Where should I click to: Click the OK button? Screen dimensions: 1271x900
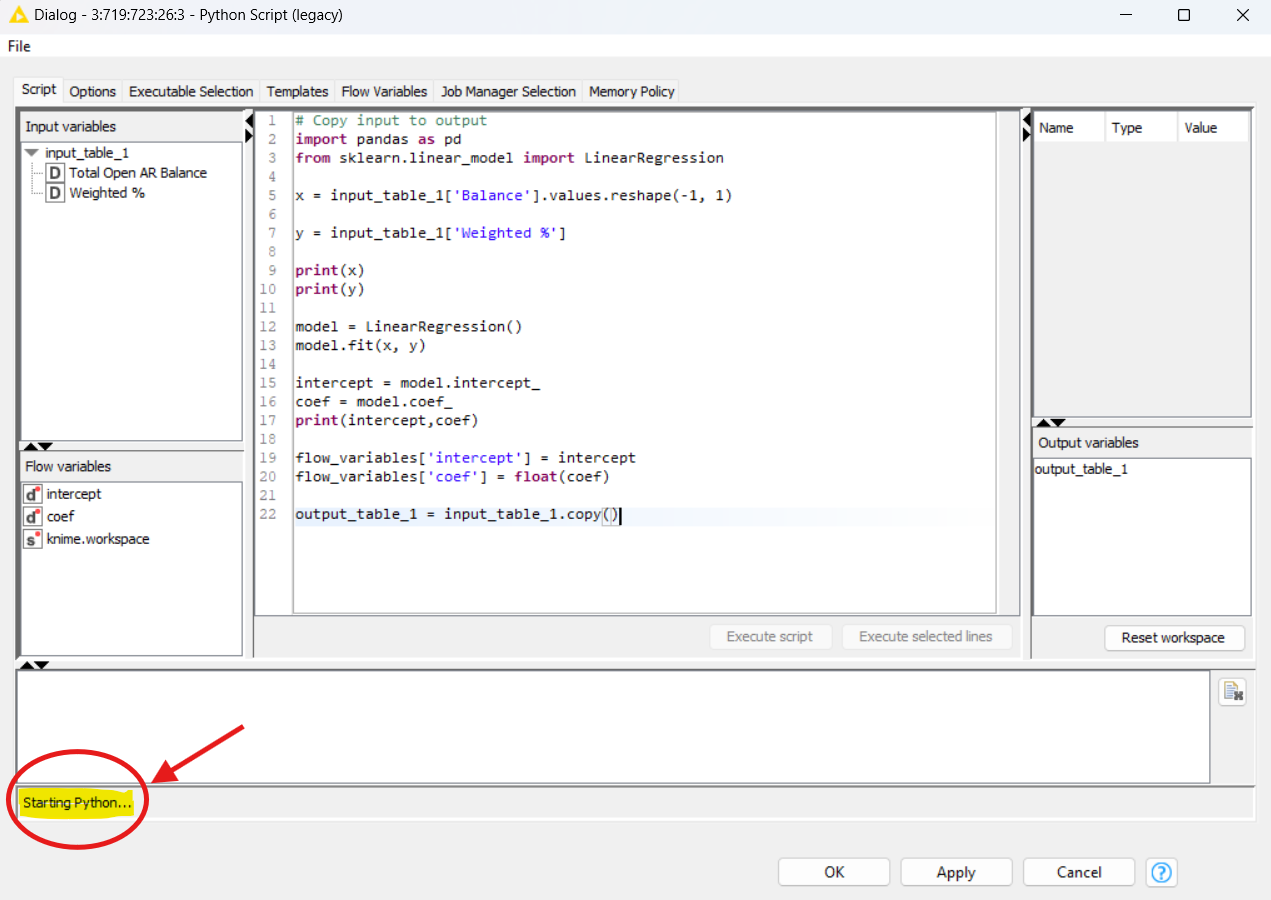click(x=834, y=872)
